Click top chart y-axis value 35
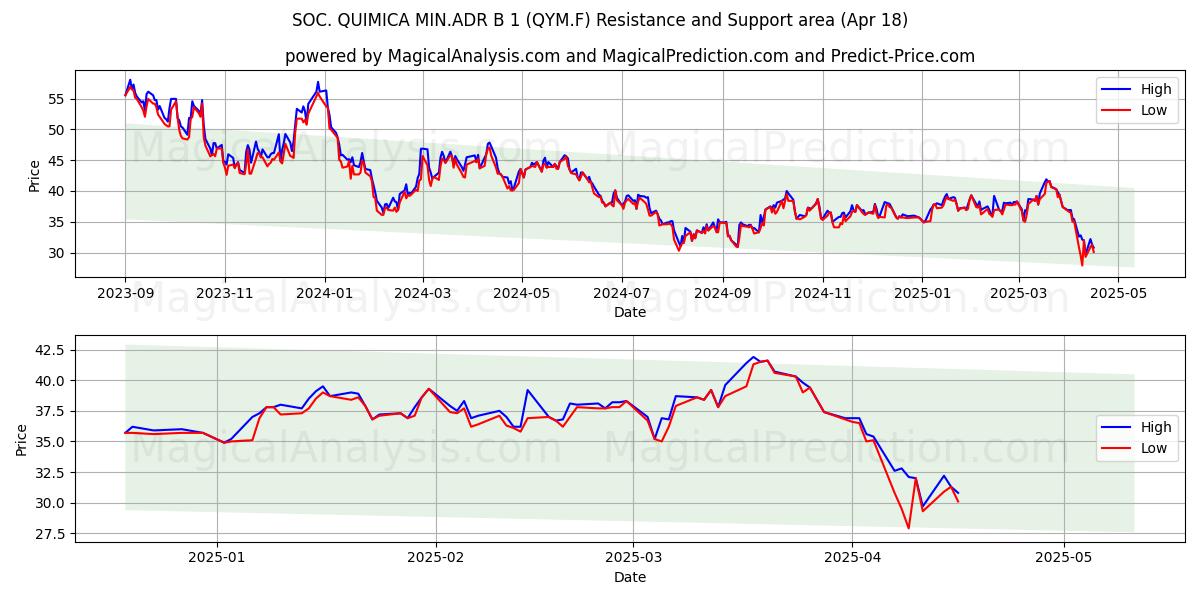Viewport: 1200px width, 600px height. pyautogui.click(x=59, y=223)
